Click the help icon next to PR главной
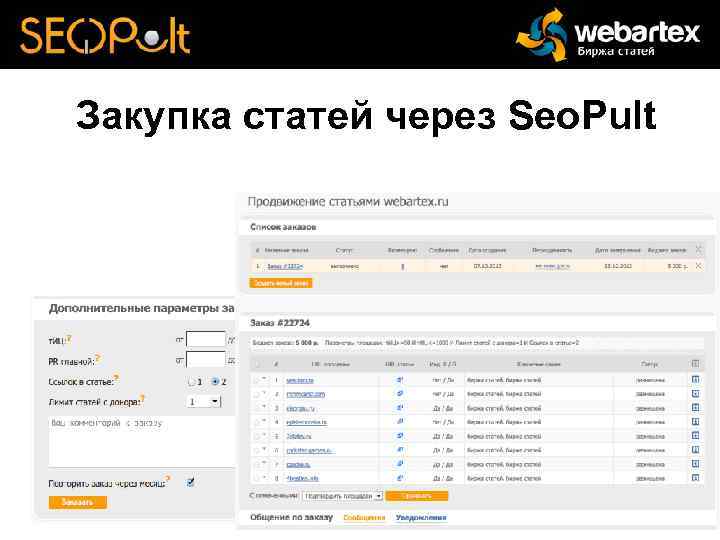720x540 pixels. (98, 359)
